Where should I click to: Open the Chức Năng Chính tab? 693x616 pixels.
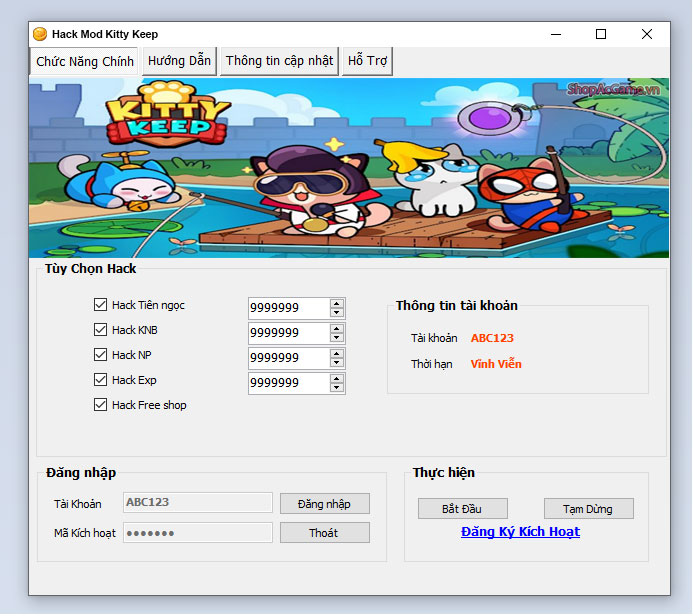(x=85, y=61)
